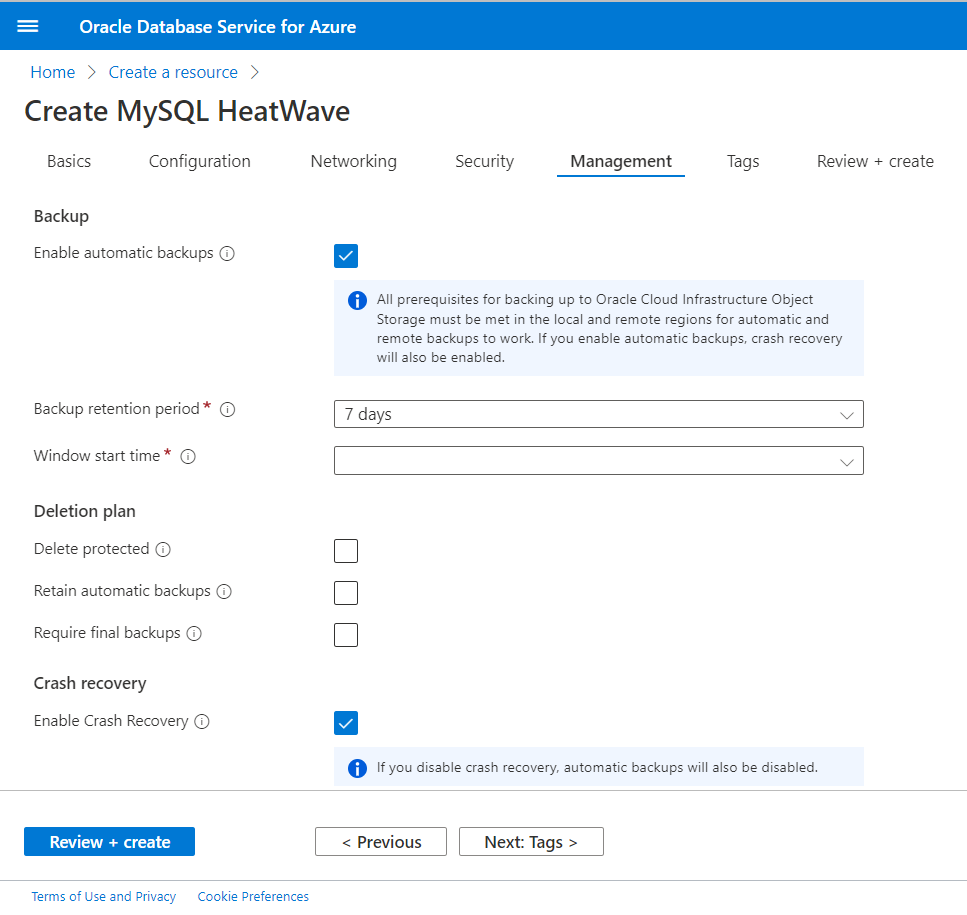
Task: Switch to the Tags tab
Action: [743, 162]
